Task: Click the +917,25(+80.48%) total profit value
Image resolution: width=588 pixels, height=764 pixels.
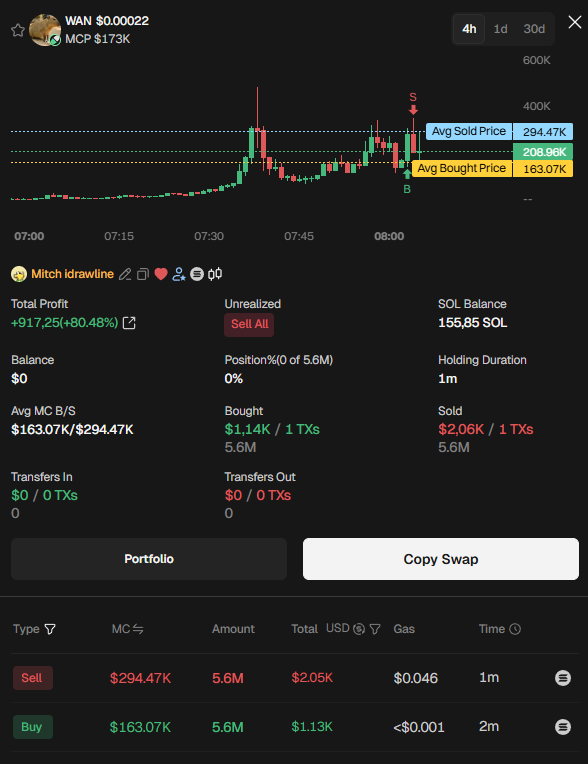Action: (x=64, y=323)
